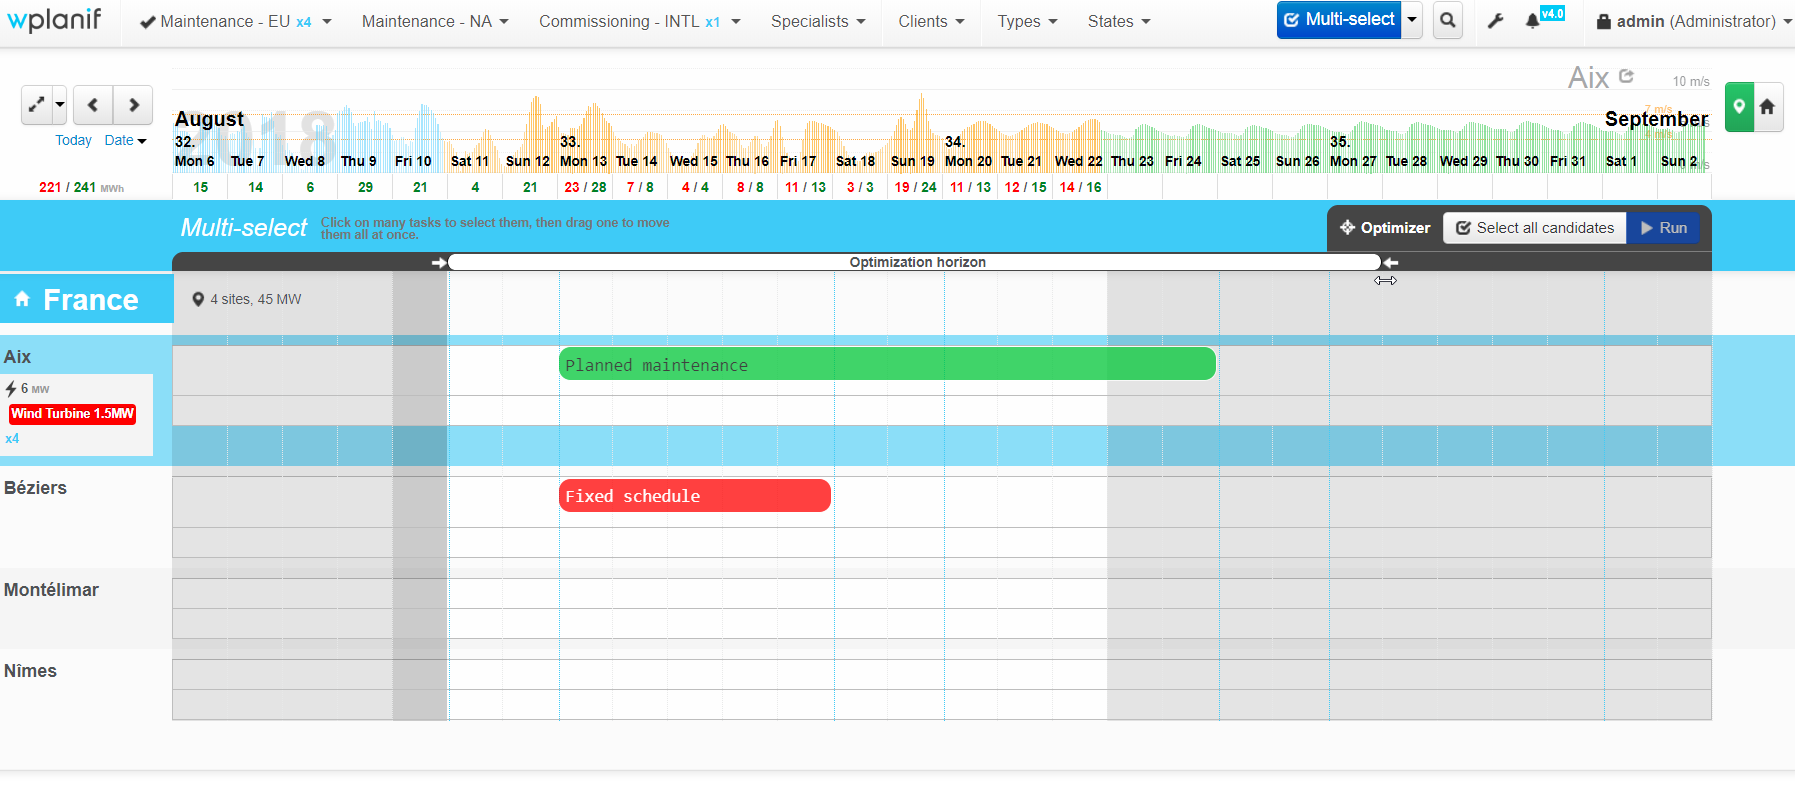Advance timeline with right chevron
Screen dimensions: 1795x786
tap(133, 105)
